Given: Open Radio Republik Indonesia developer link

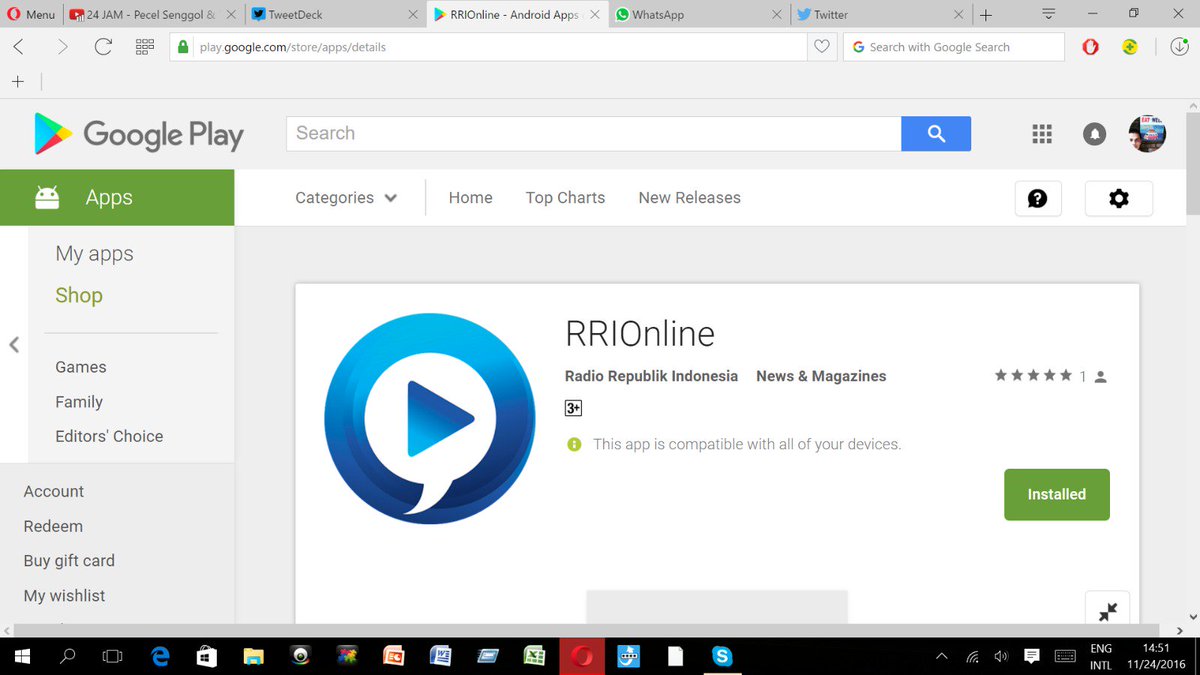Looking at the screenshot, I should click(x=651, y=376).
